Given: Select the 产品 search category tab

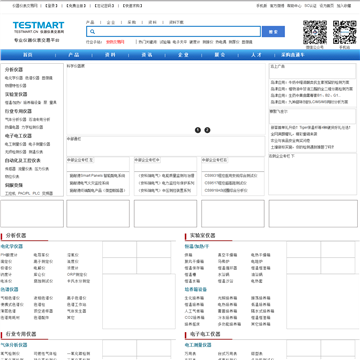Looking at the screenshot, I should (x=90, y=22).
